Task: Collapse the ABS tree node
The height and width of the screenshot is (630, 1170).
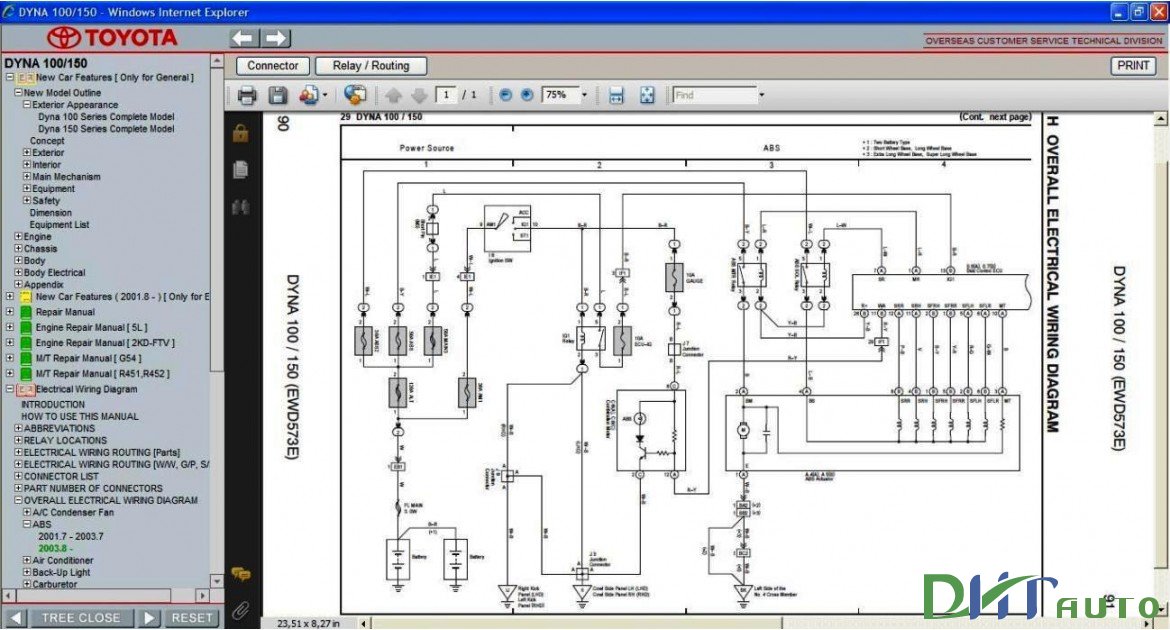Action: click(27, 525)
